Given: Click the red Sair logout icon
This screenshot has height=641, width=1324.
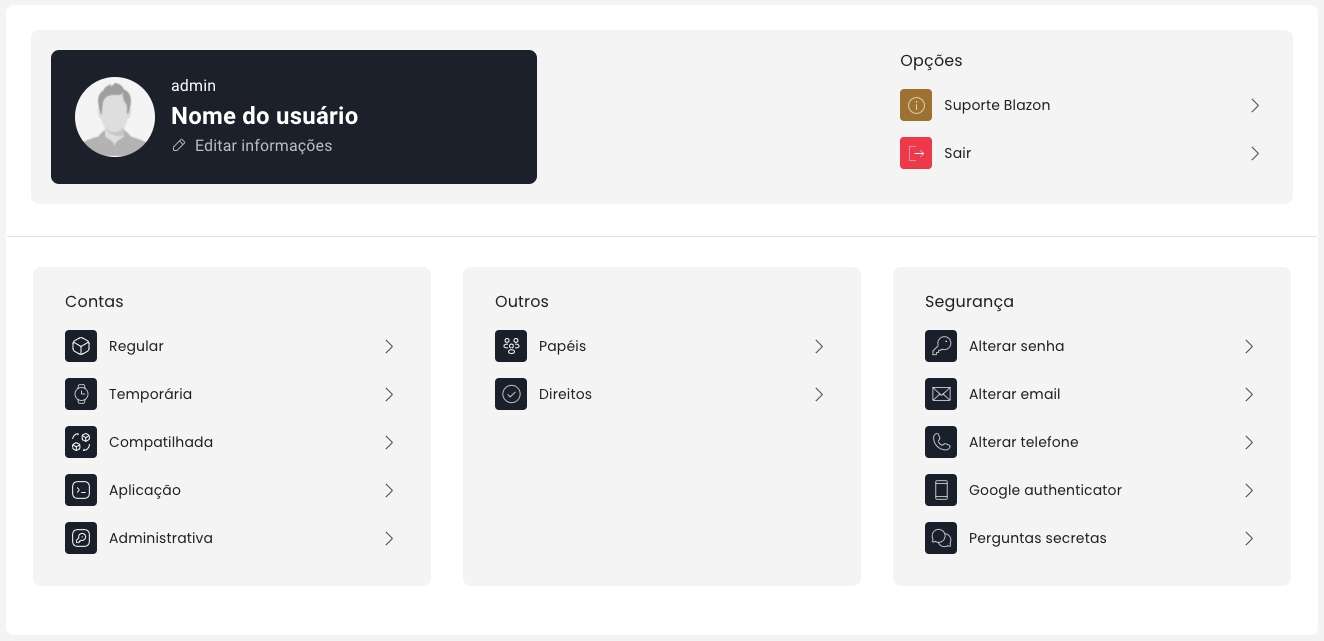Looking at the screenshot, I should pos(916,153).
